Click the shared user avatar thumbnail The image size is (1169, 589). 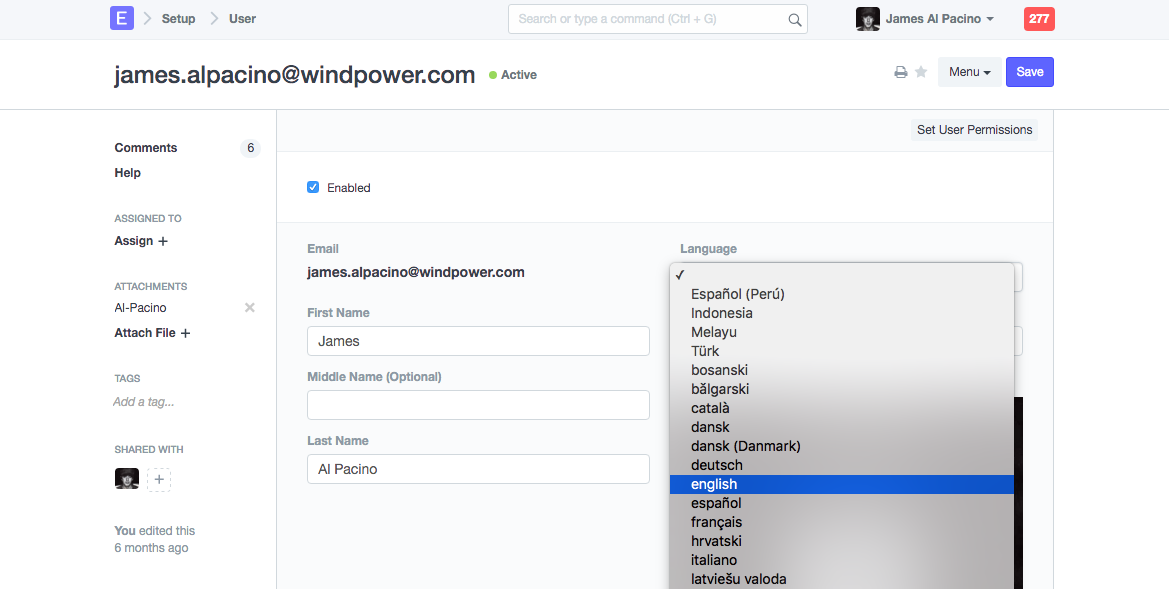click(x=127, y=479)
